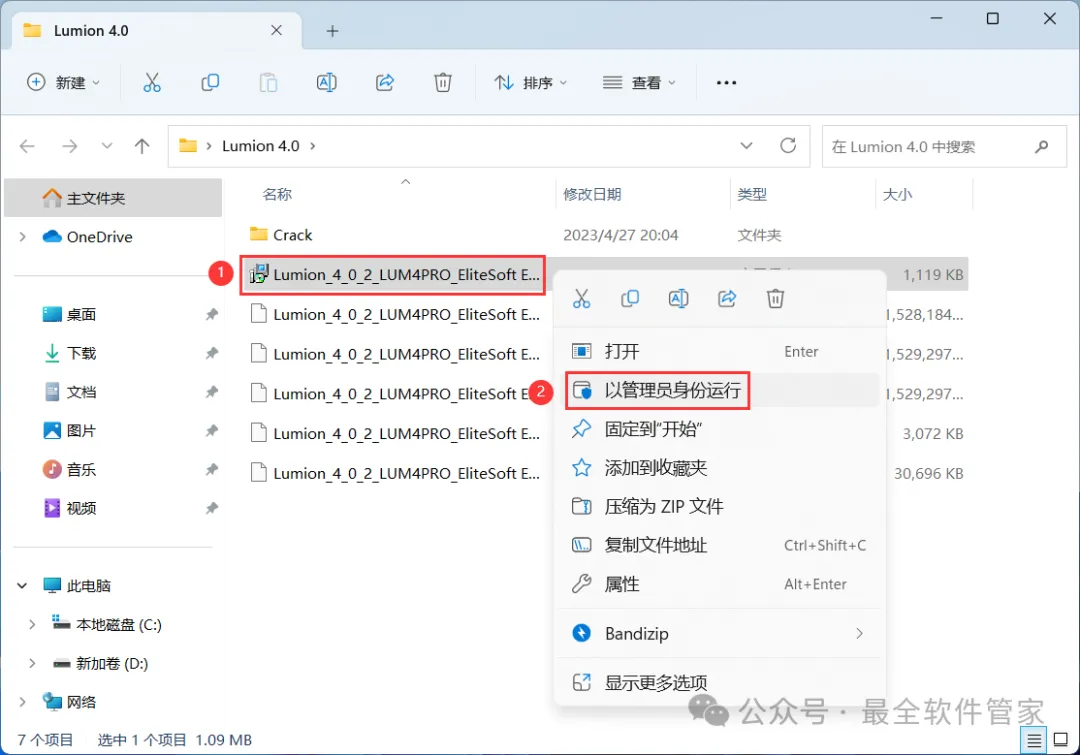Open 桌面 in the sidebar
The height and width of the screenshot is (755, 1080).
click(x=81, y=314)
